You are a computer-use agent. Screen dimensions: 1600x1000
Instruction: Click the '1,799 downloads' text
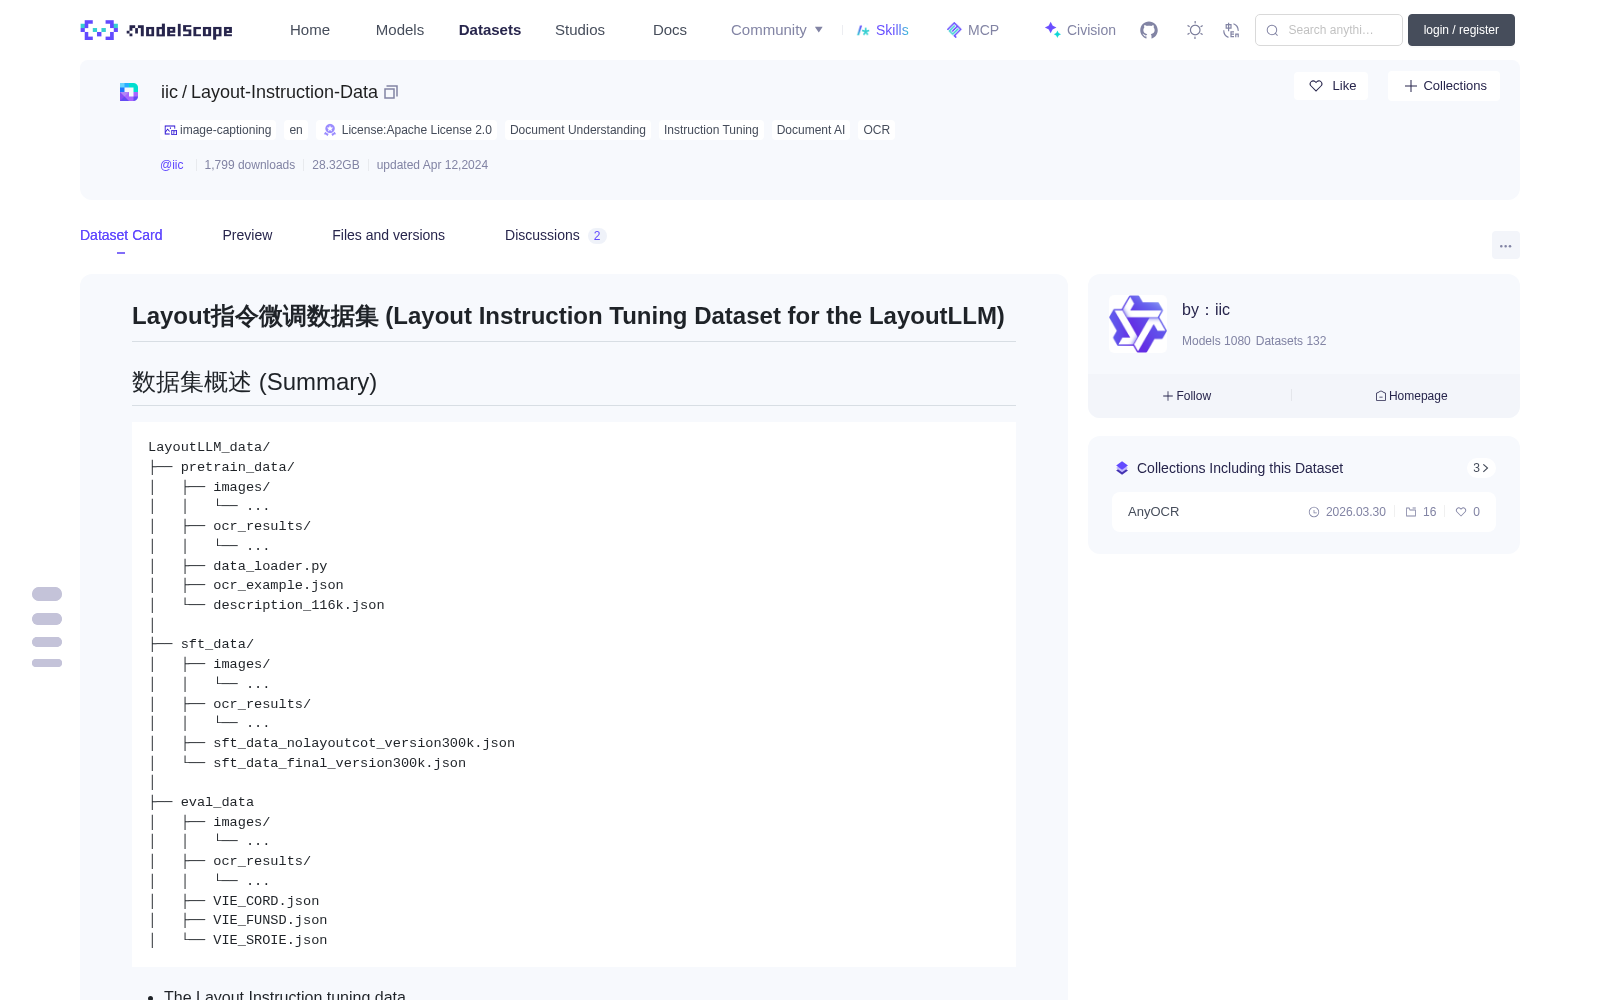pyautogui.click(x=250, y=165)
